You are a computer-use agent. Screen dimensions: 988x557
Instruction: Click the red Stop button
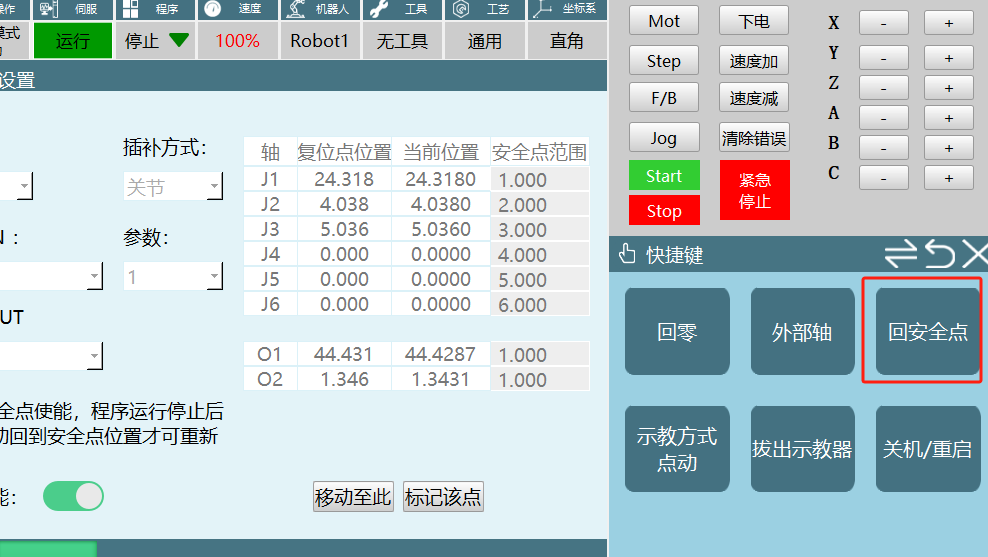(x=664, y=210)
